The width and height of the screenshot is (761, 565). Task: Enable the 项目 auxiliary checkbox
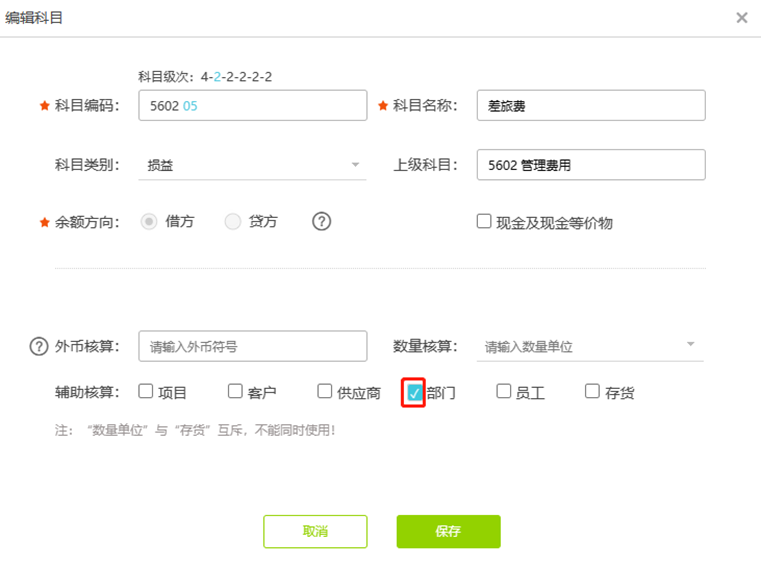point(146,392)
